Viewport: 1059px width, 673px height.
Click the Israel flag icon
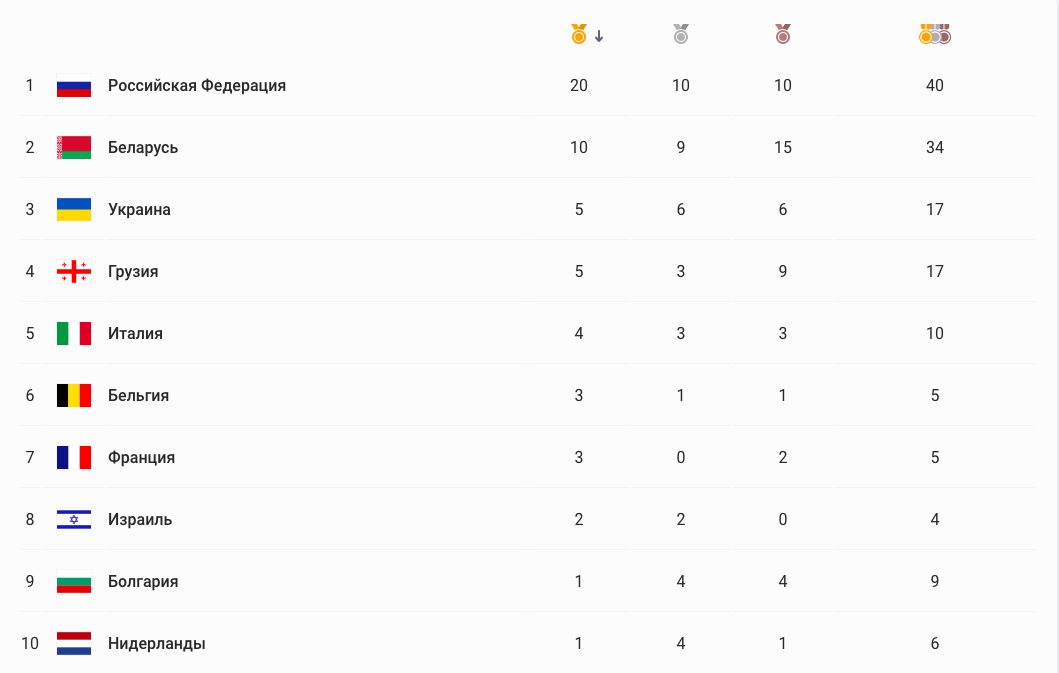74,520
